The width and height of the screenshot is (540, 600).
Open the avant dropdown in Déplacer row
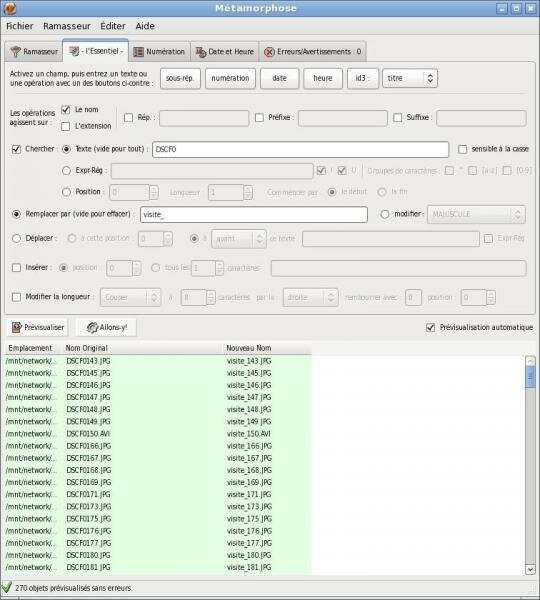tap(238, 239)
